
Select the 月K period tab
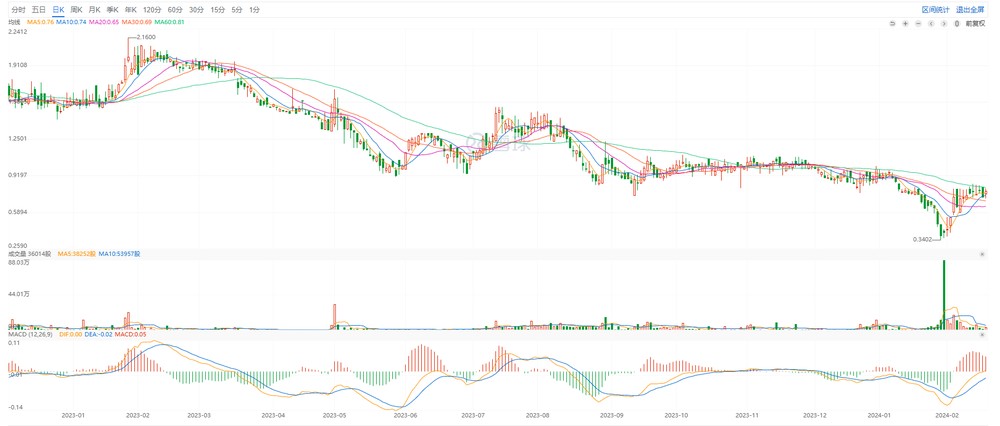pos(94,9)
